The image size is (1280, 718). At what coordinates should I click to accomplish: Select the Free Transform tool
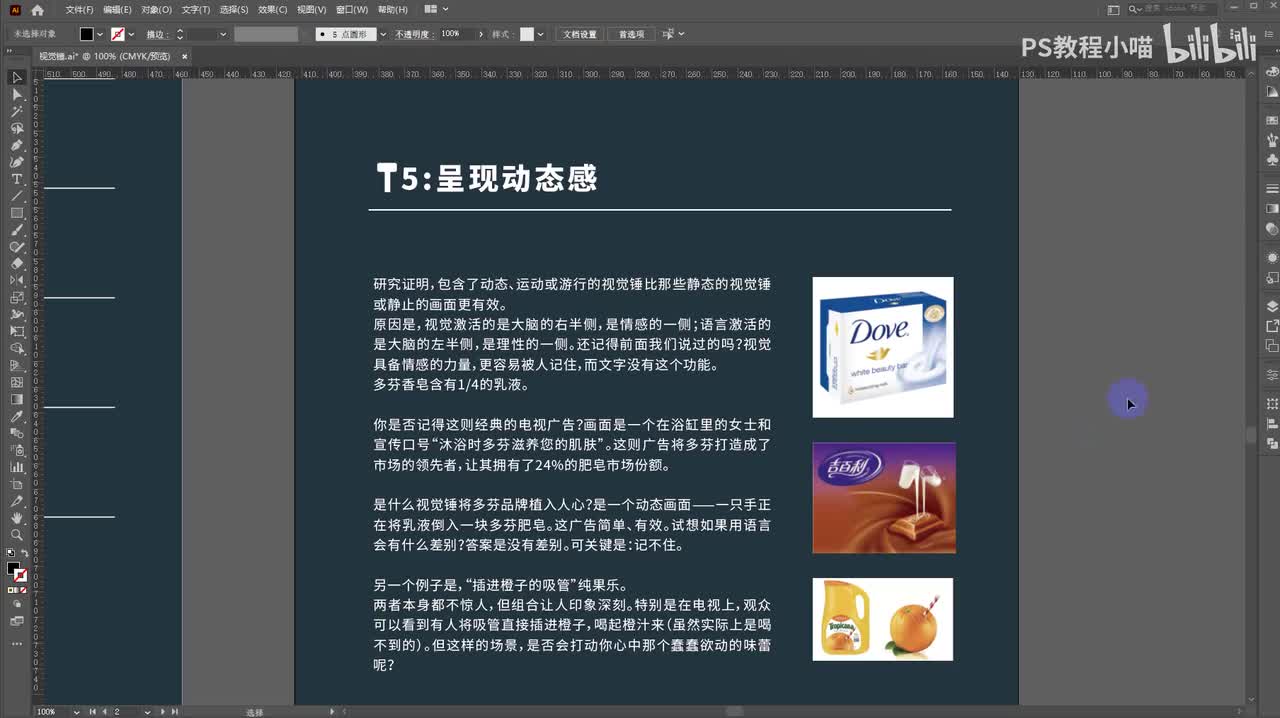[x=17, y=331]
